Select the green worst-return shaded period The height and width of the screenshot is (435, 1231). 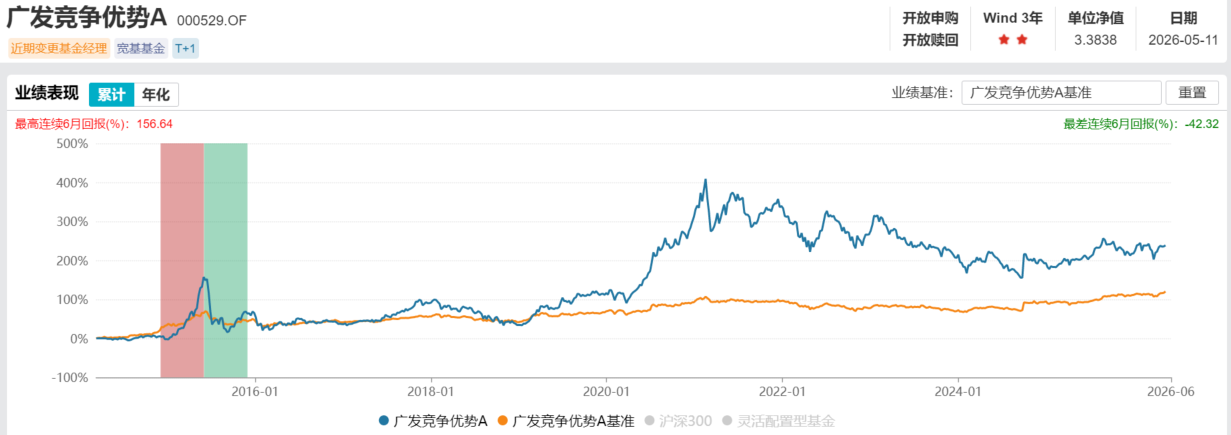pyautogui.click(x=225, y=260)
